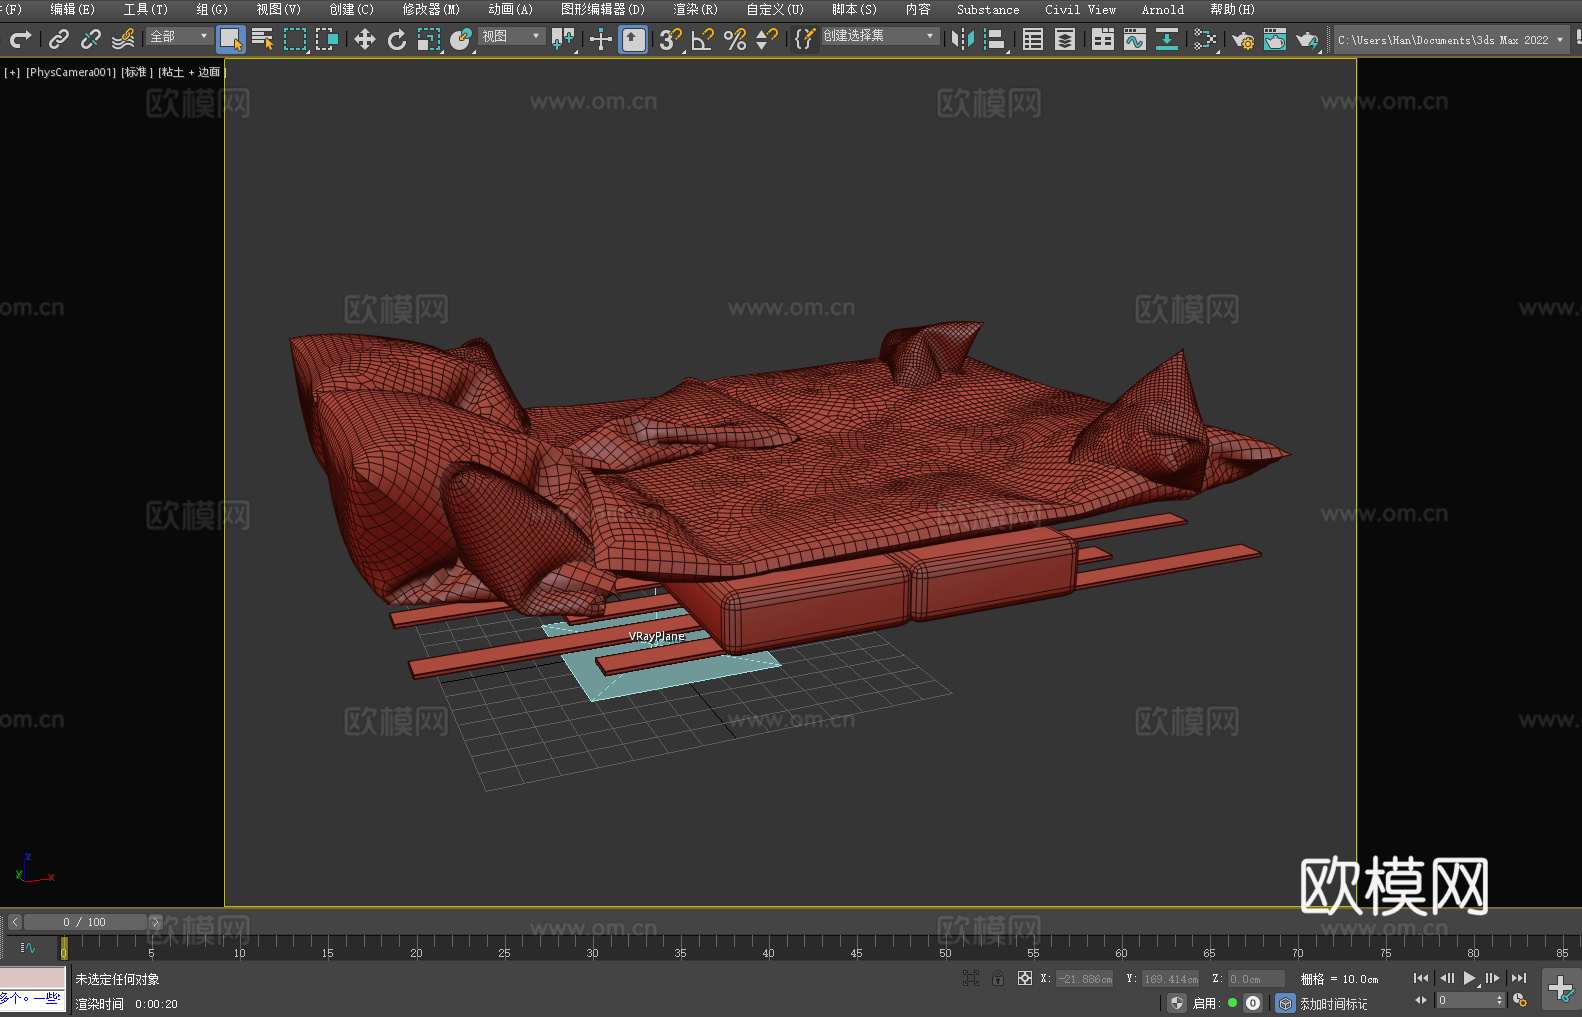The width and height of the screenshot is (1582, 1017).
Task: Open the 全部 selection filter dropdown
Action: [179, 36]
